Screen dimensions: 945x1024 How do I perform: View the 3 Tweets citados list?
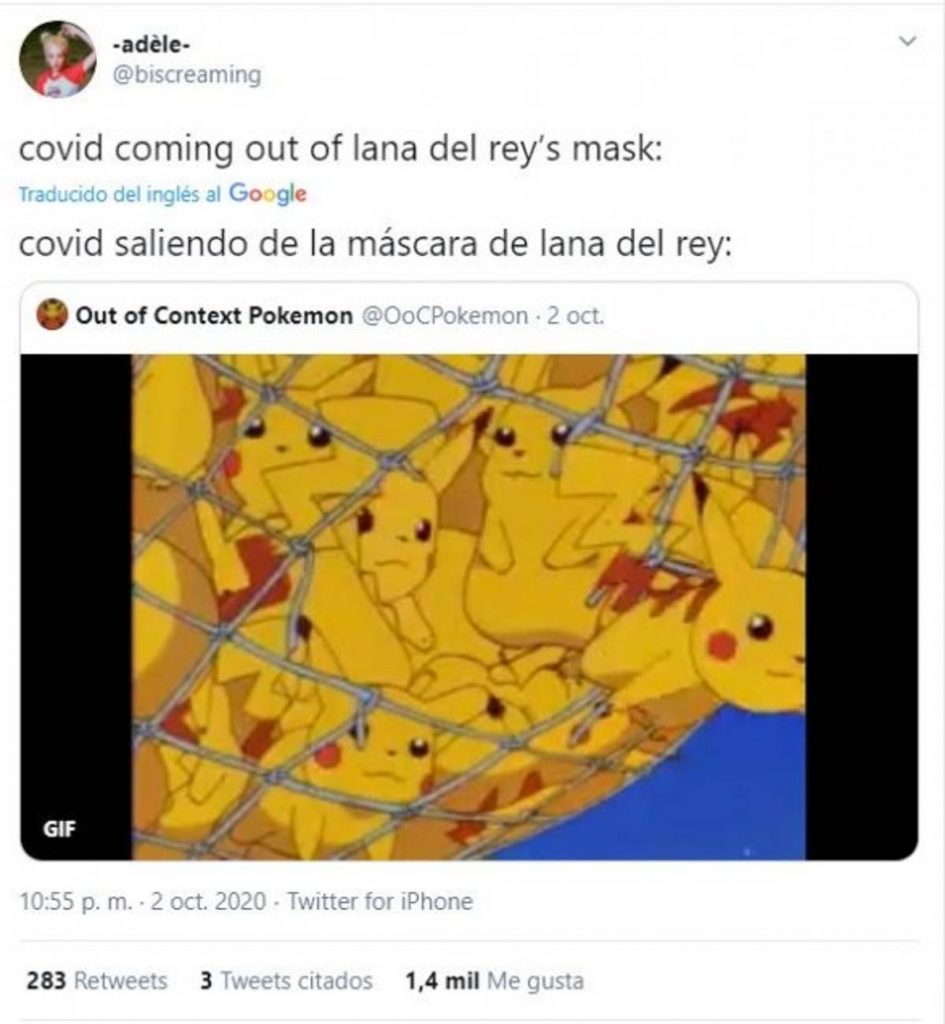tap(285, 980)
